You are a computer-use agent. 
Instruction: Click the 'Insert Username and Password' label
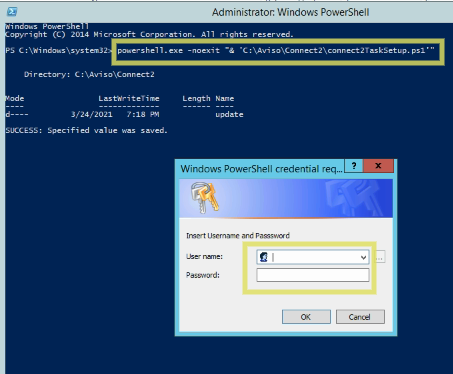point(238,236)
